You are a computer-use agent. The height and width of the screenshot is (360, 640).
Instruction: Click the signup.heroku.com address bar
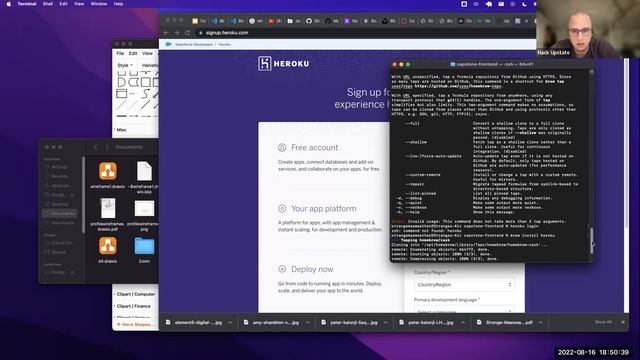coord(365,33)
